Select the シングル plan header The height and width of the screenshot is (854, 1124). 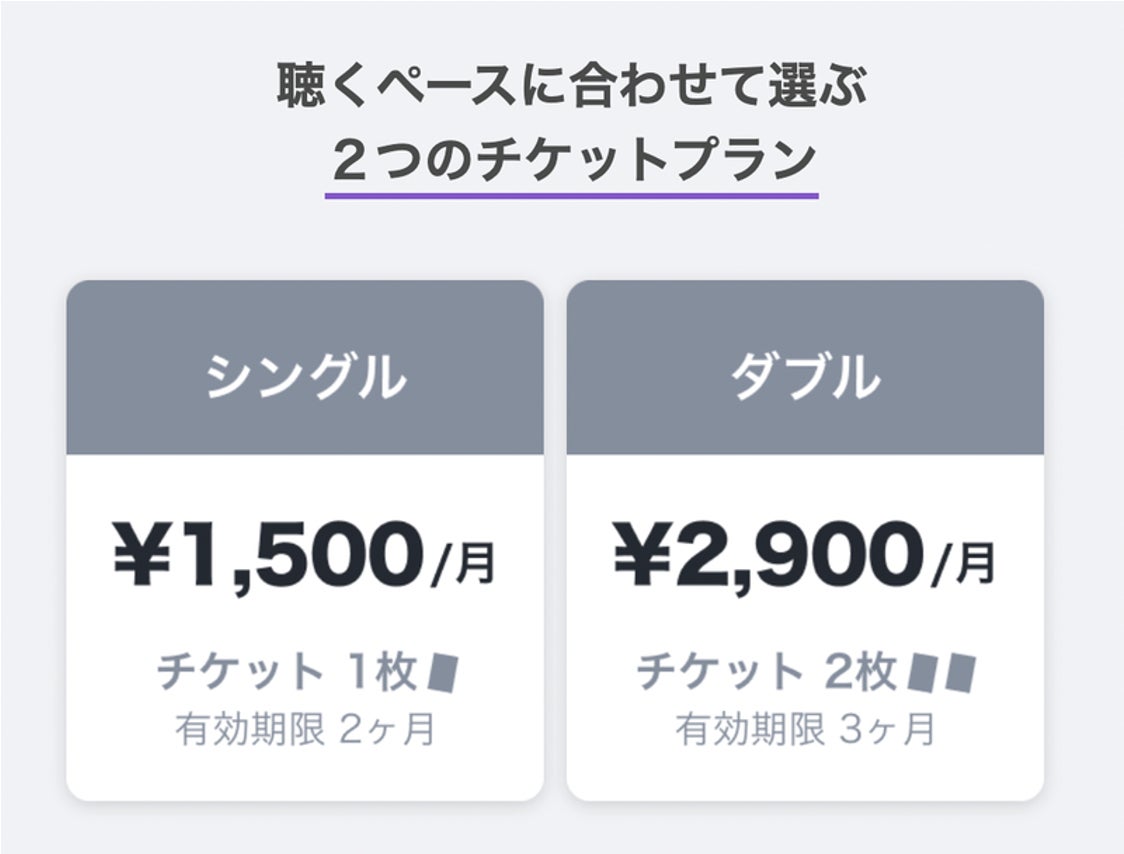tap(305, 377)
